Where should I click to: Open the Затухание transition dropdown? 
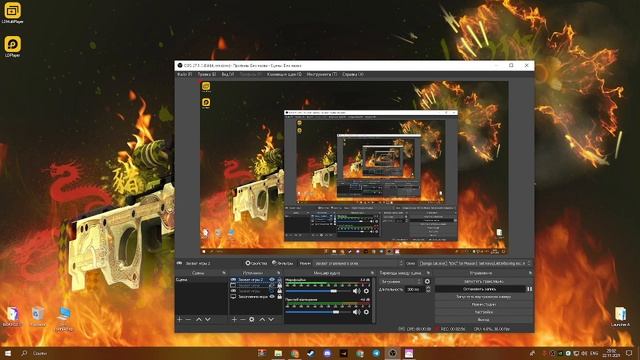[400, 281]
